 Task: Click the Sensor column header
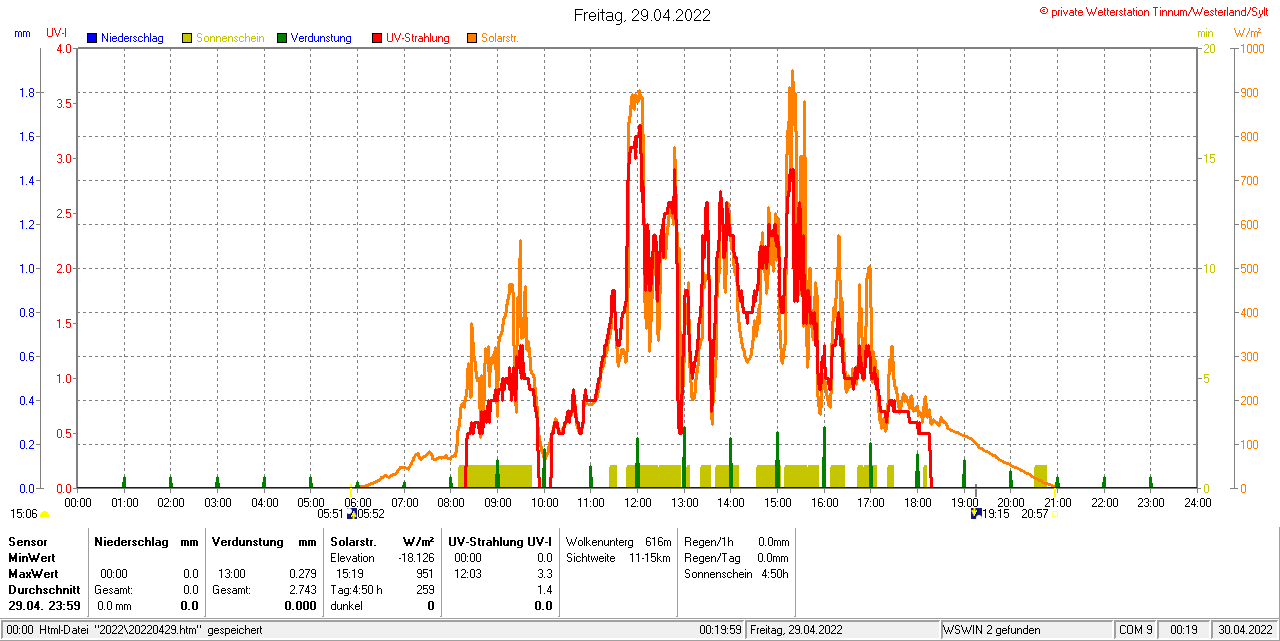(x=27, y=541)
